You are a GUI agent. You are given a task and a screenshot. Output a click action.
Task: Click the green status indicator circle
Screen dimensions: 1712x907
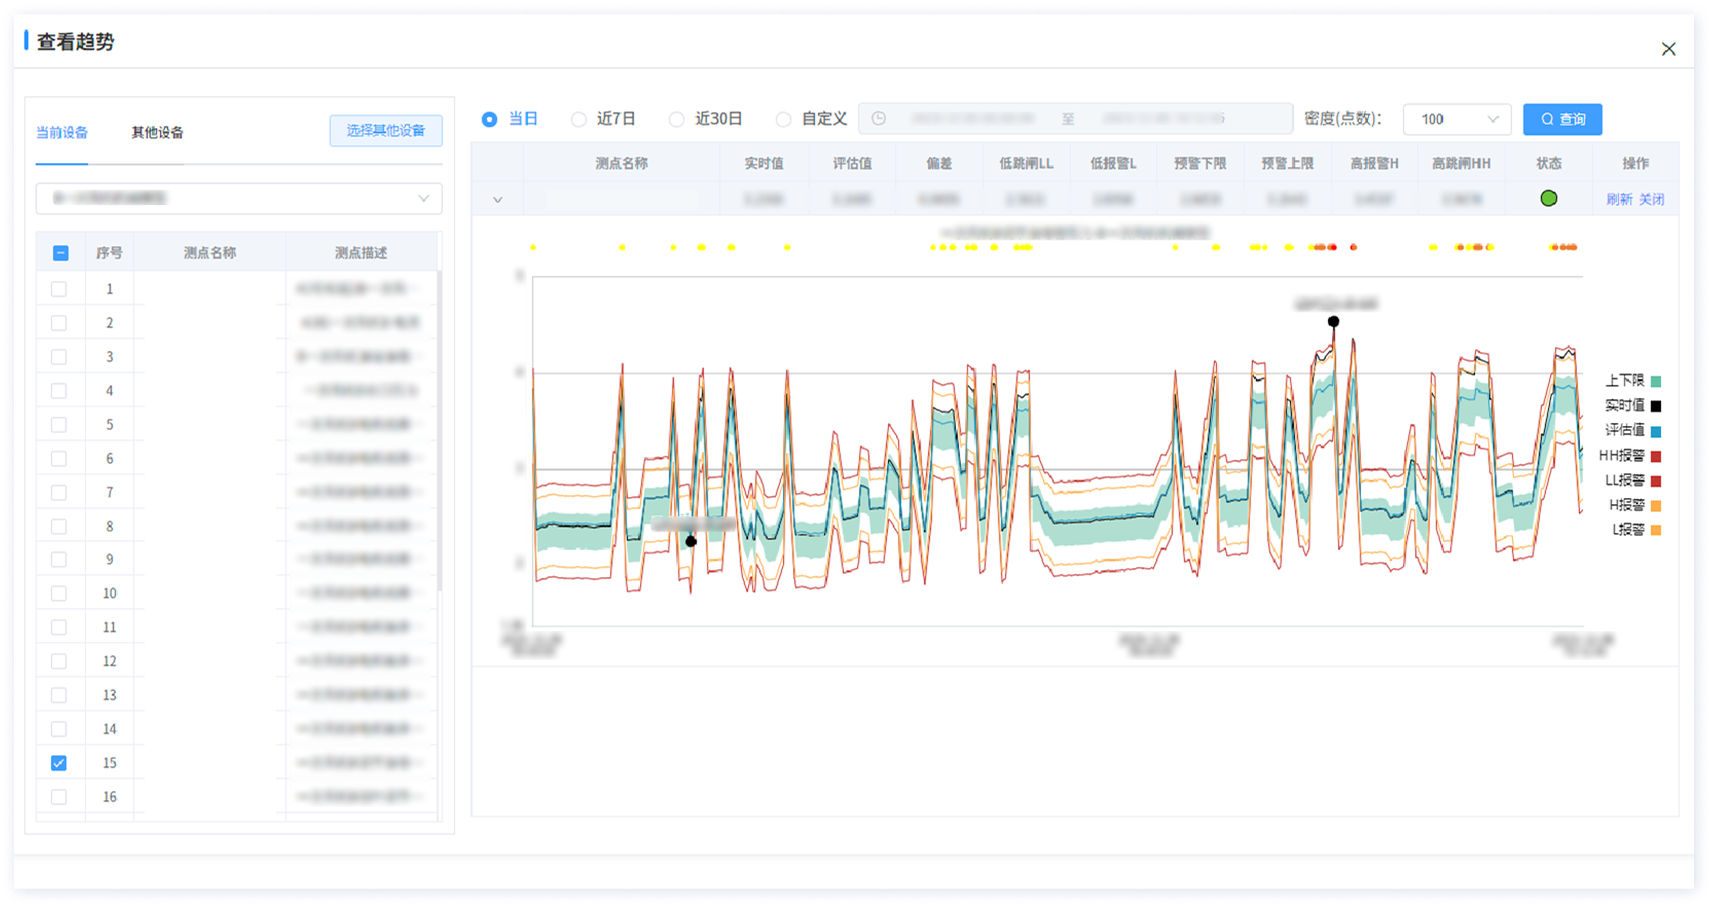(x=1548, y=198)
